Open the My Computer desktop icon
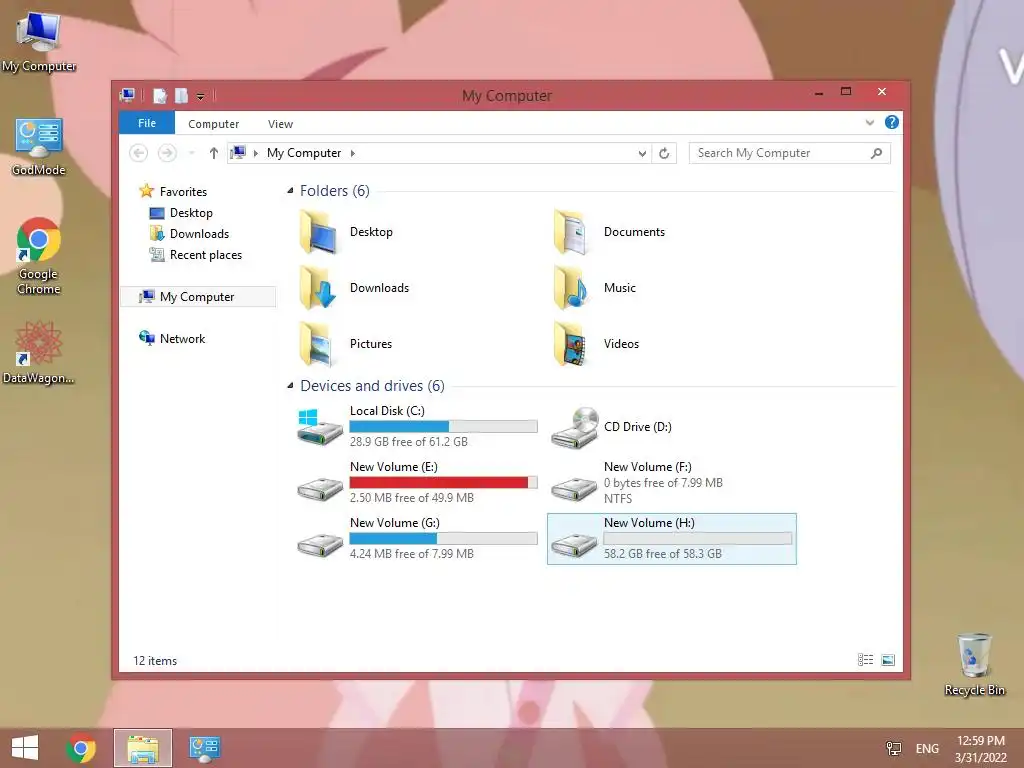The height and width of the screenshot is (768, 1024). click(x=39, y=42)
